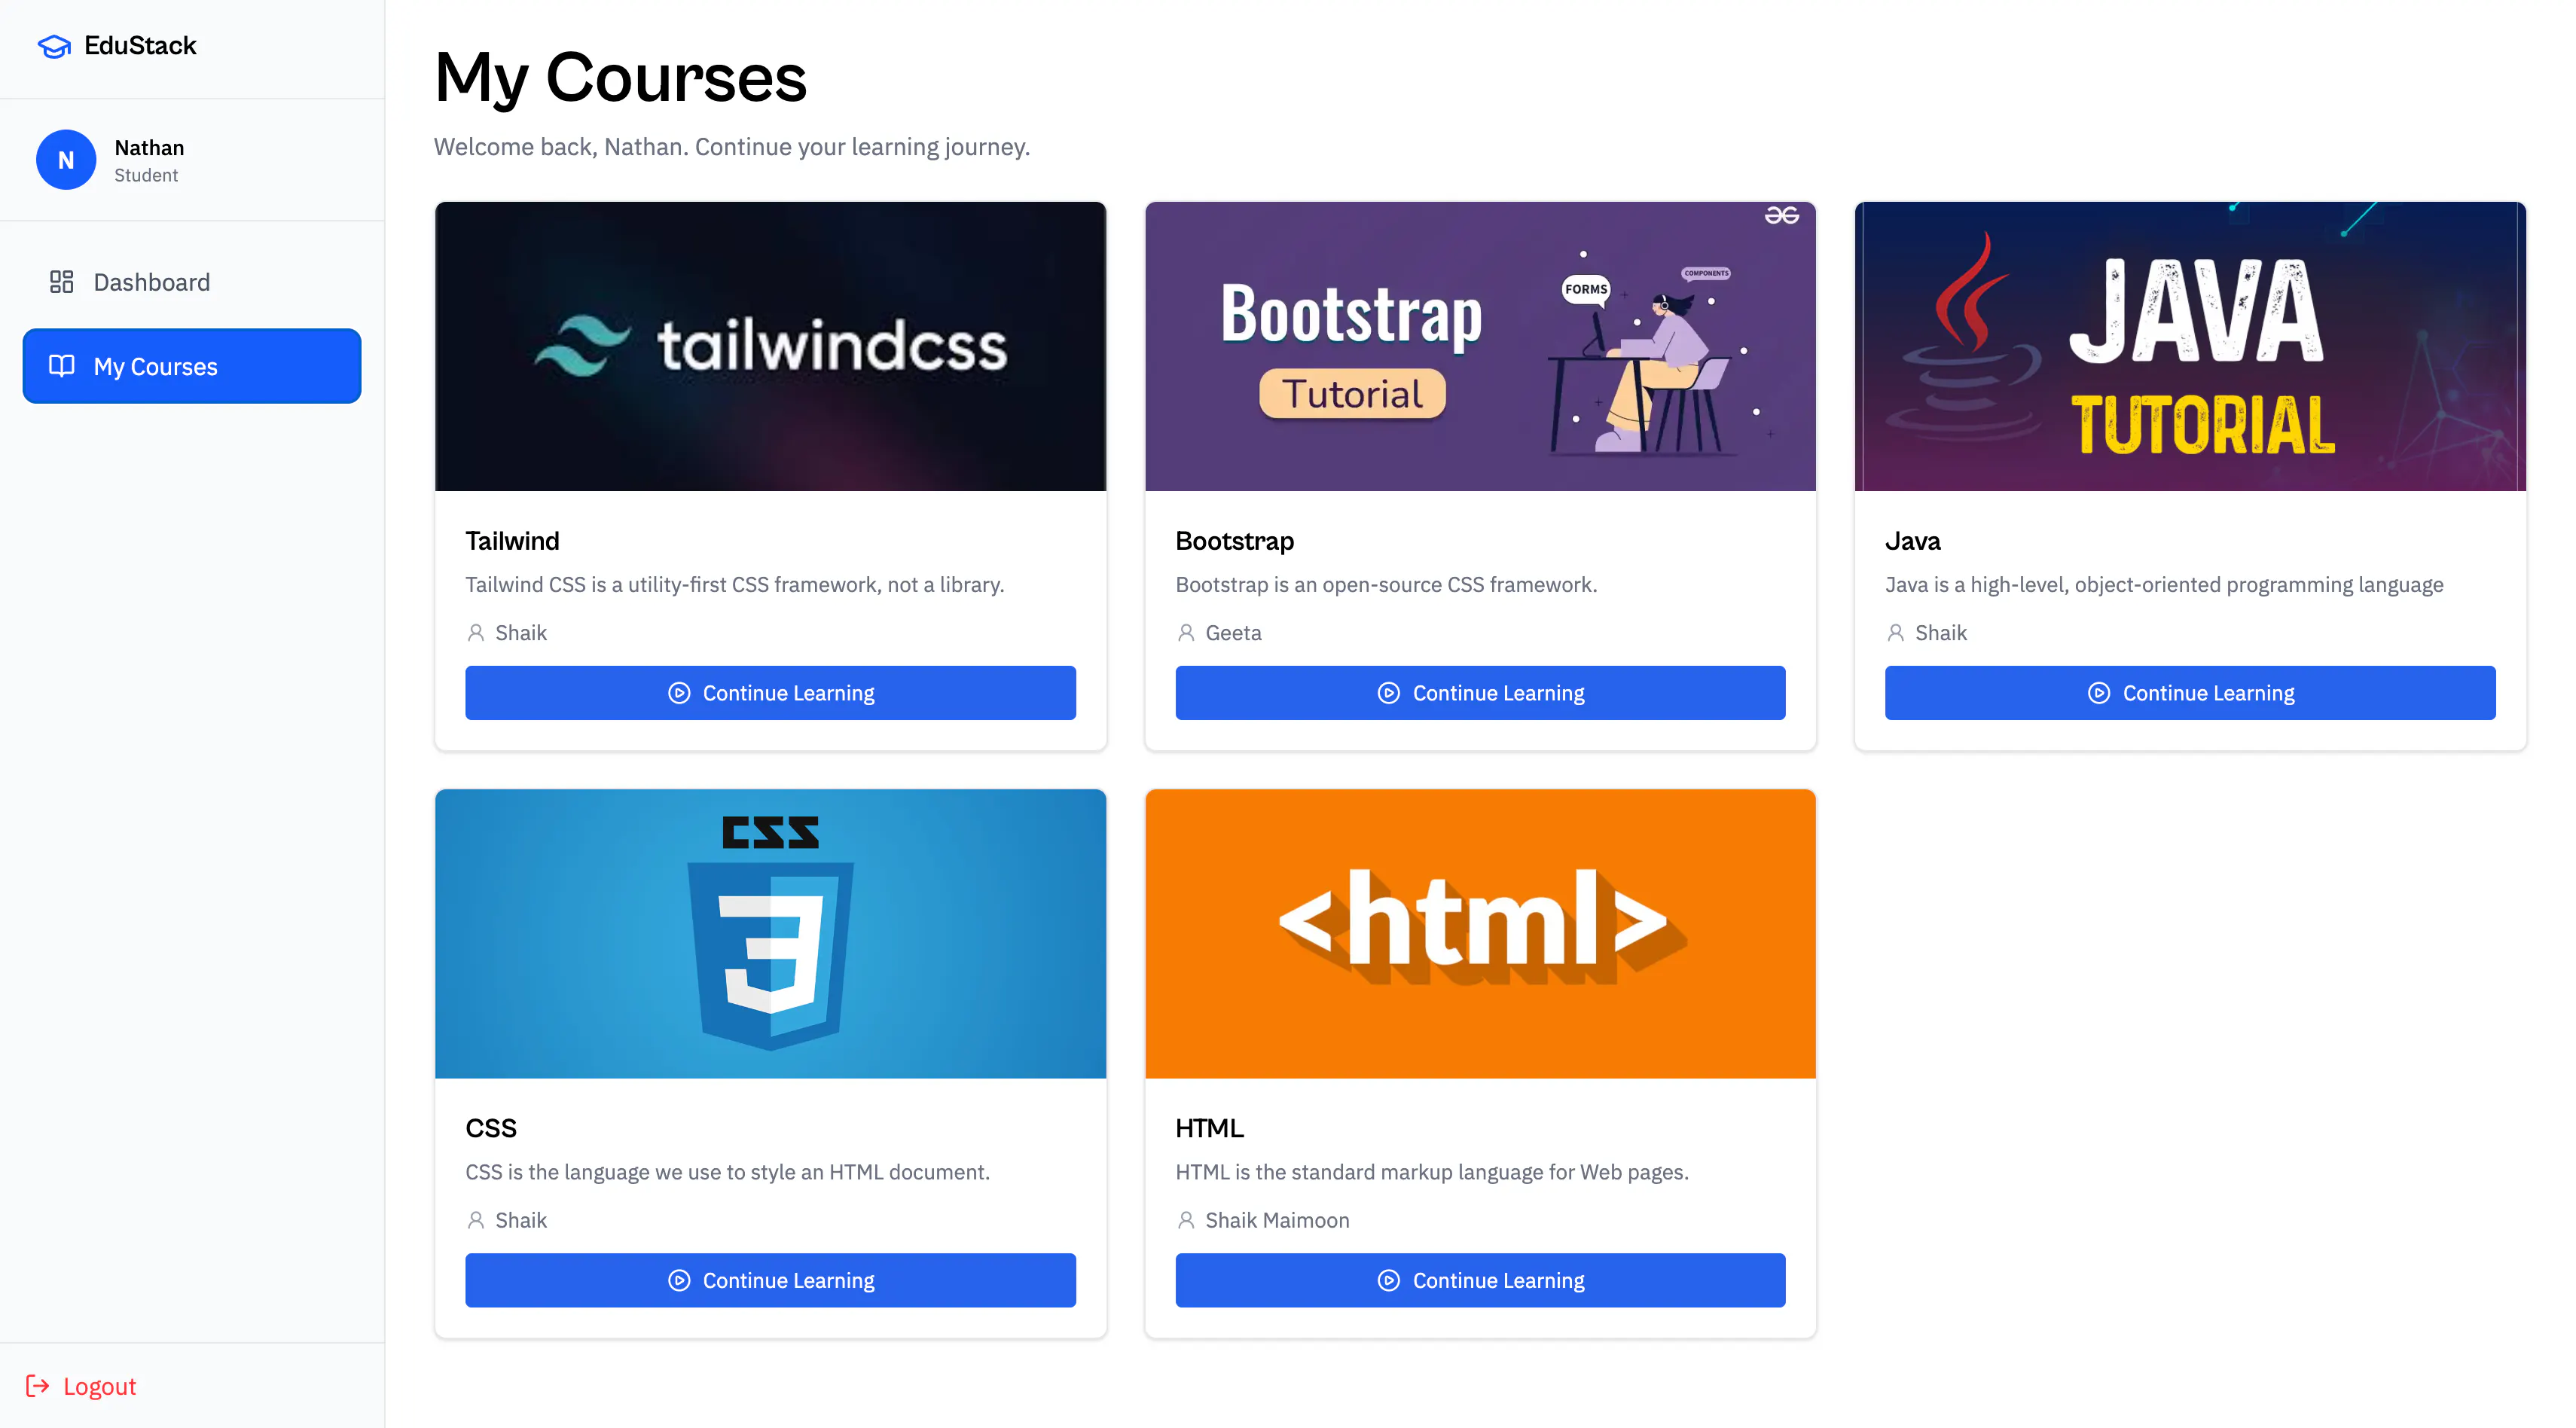This screenshot has width=2576, height=1428.
Task: Open the orange html thumbnail image
Action: tap(1480, 933)
